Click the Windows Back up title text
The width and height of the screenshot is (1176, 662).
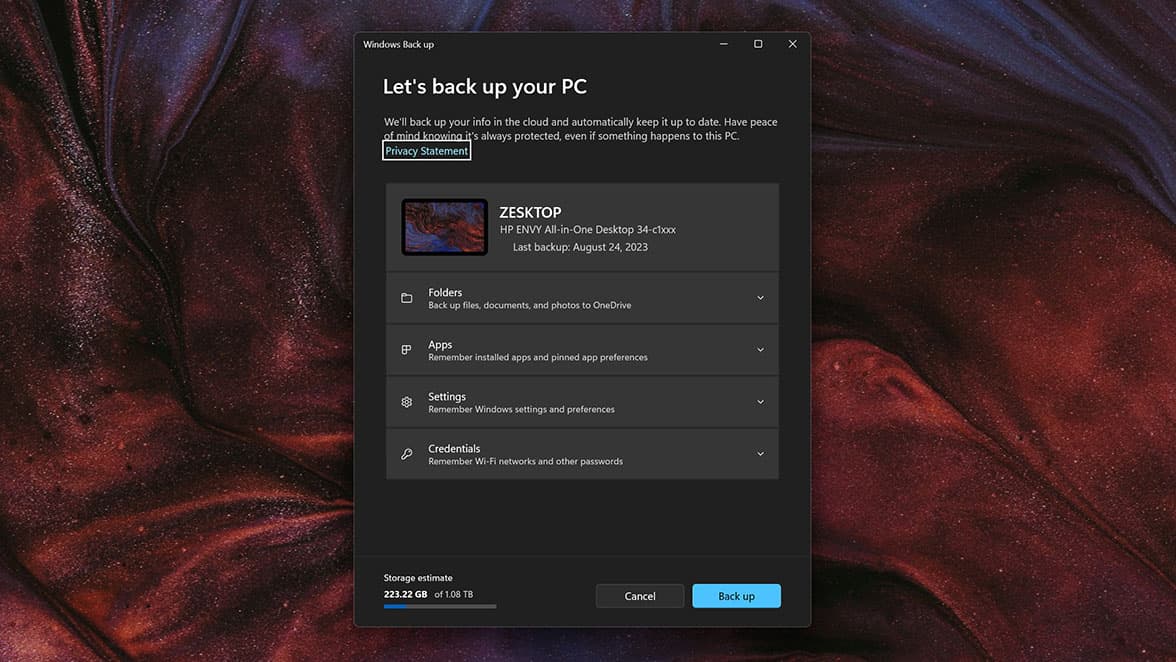pyautogui.click(x=399, y=44)
